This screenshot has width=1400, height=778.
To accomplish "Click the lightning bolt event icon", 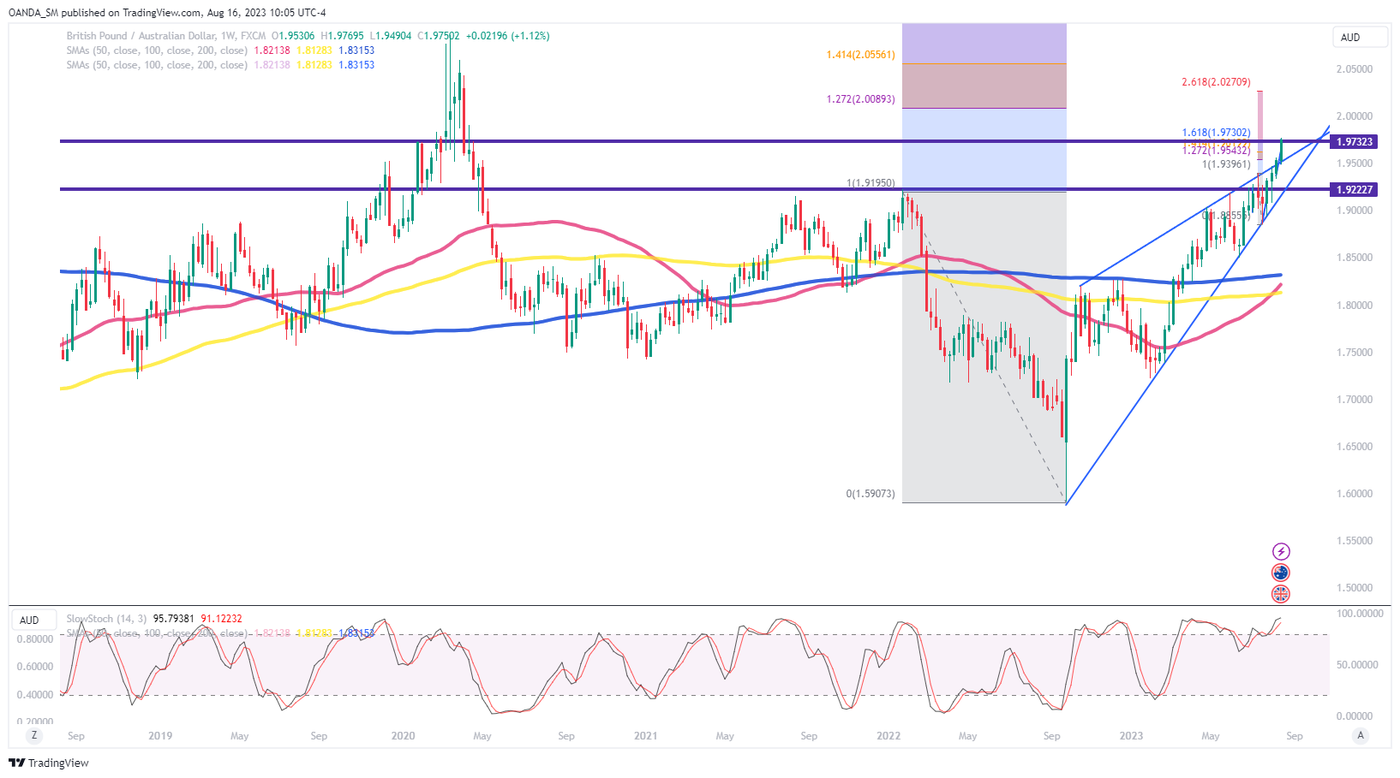I will click(1281, 551).
